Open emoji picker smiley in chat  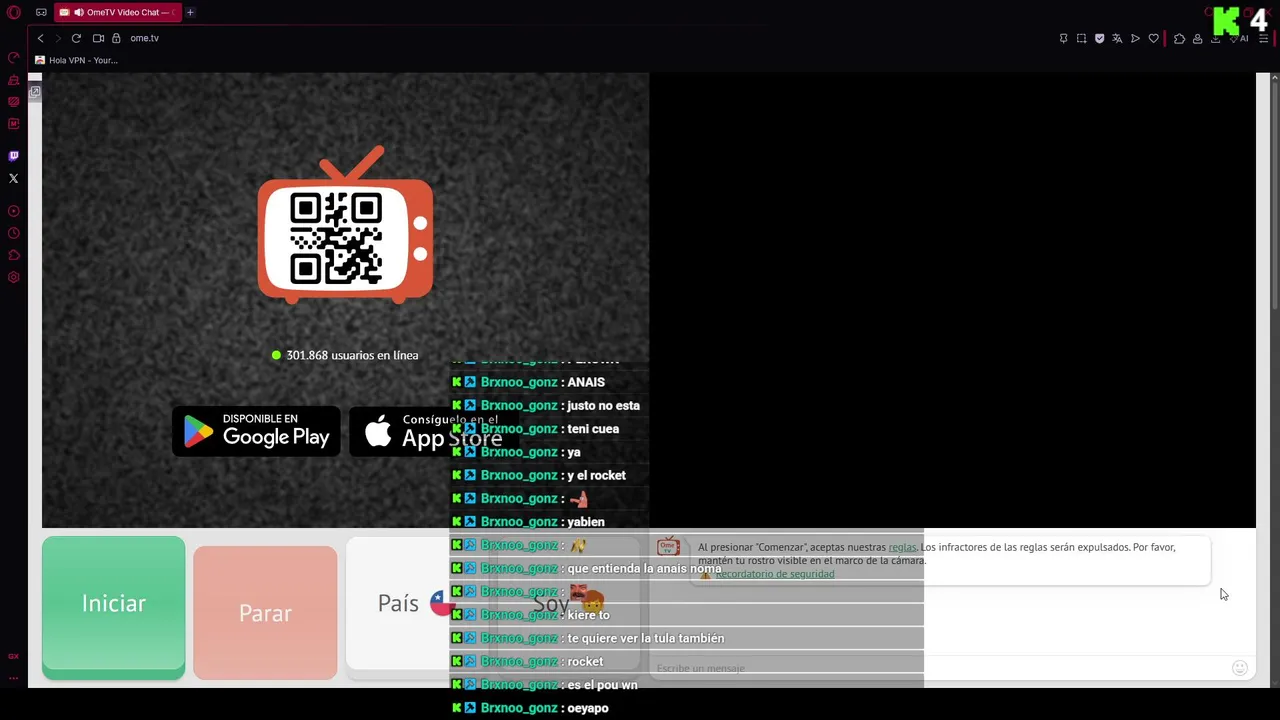[x=1240, y=668]
